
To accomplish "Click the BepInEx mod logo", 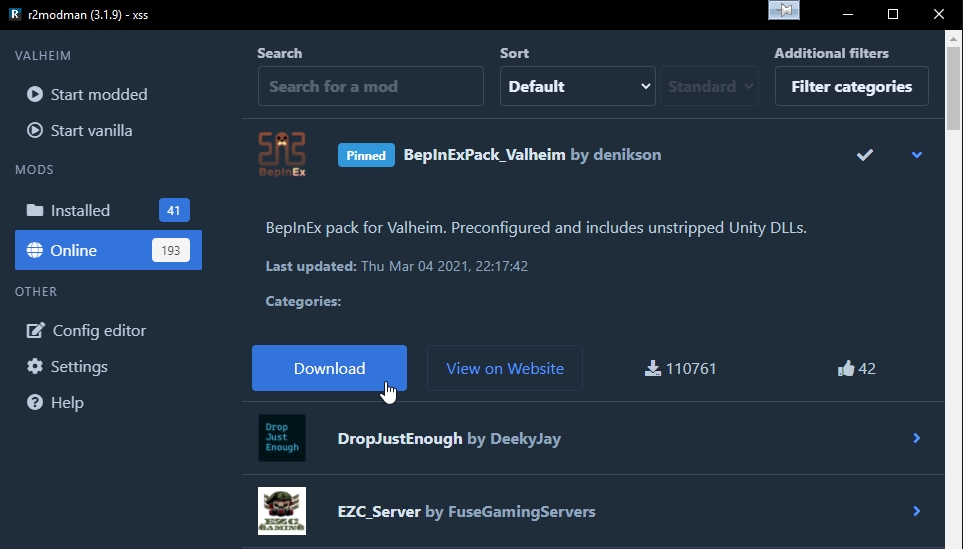I will pyautogui.click(x=282, y=155).
